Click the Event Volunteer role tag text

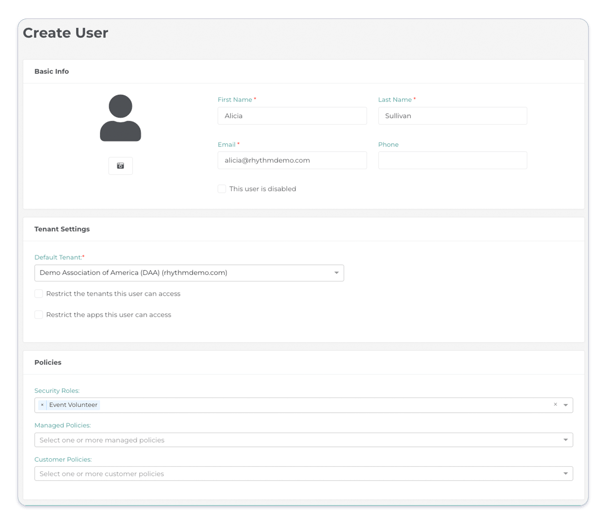click(x=73, y=405)
